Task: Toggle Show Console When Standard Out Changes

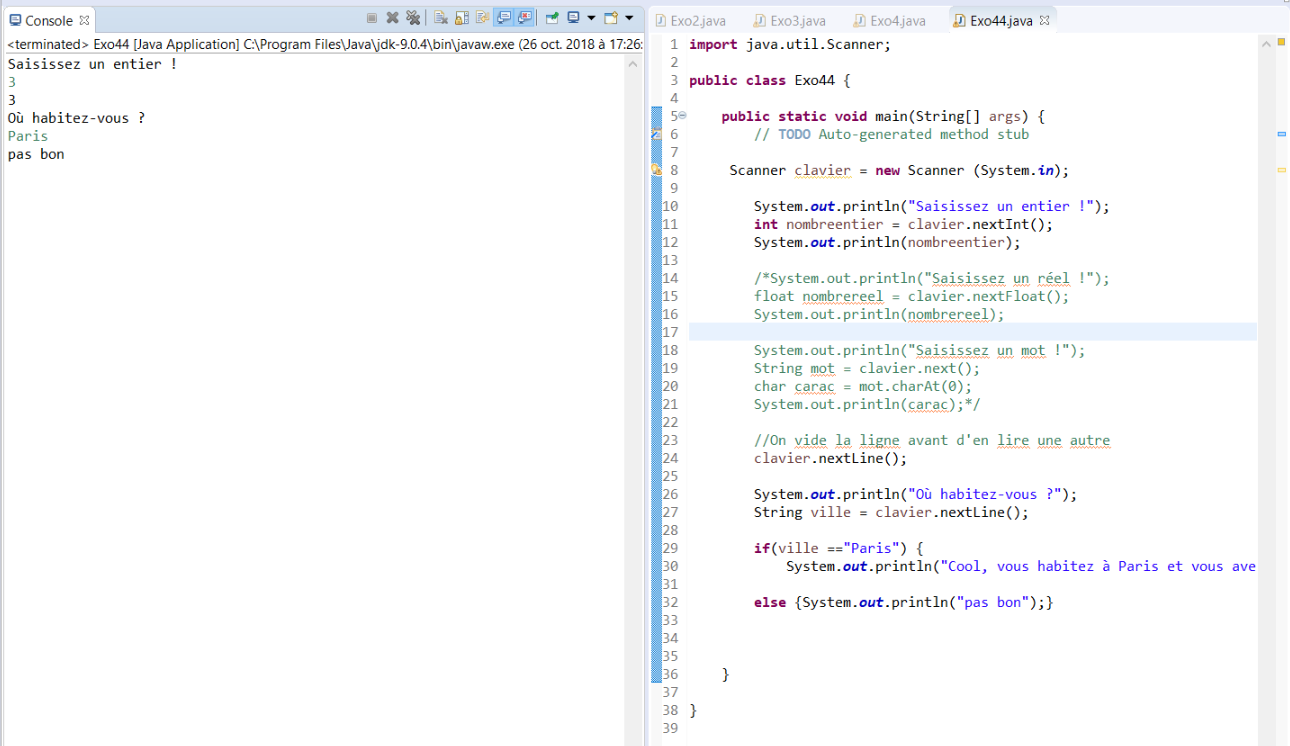Action: point(503,18)
